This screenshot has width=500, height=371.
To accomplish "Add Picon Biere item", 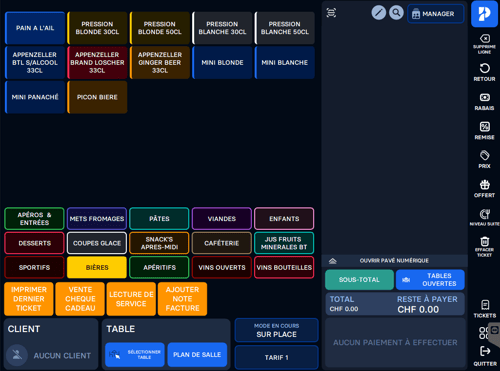I will point(97,97).
